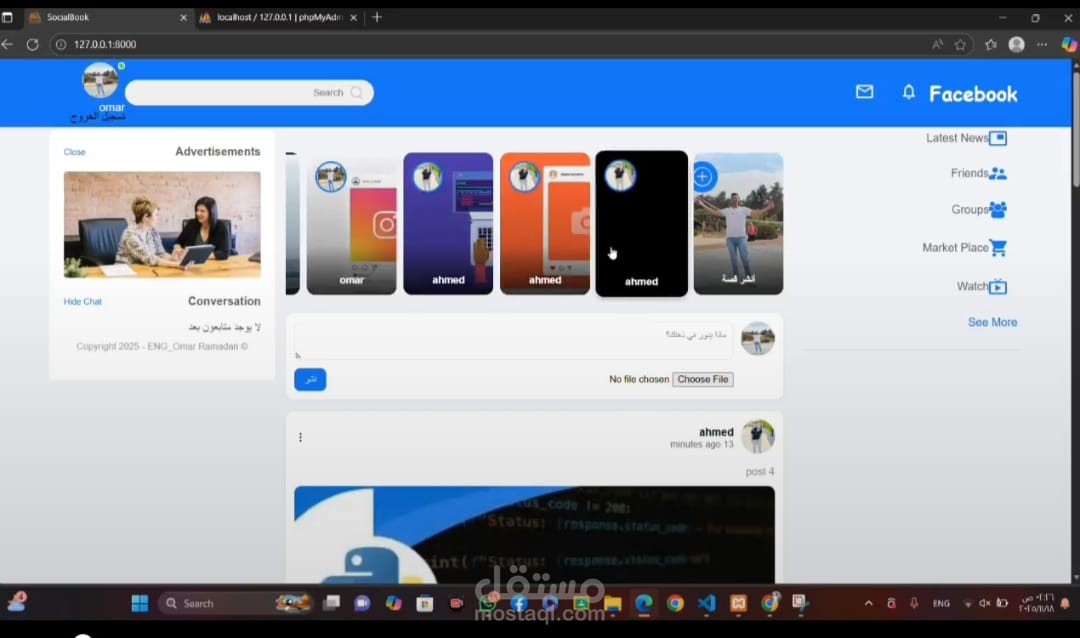Click the blue publish (نشر) button
Screen dimensions: 1080x638
[309, 379]
